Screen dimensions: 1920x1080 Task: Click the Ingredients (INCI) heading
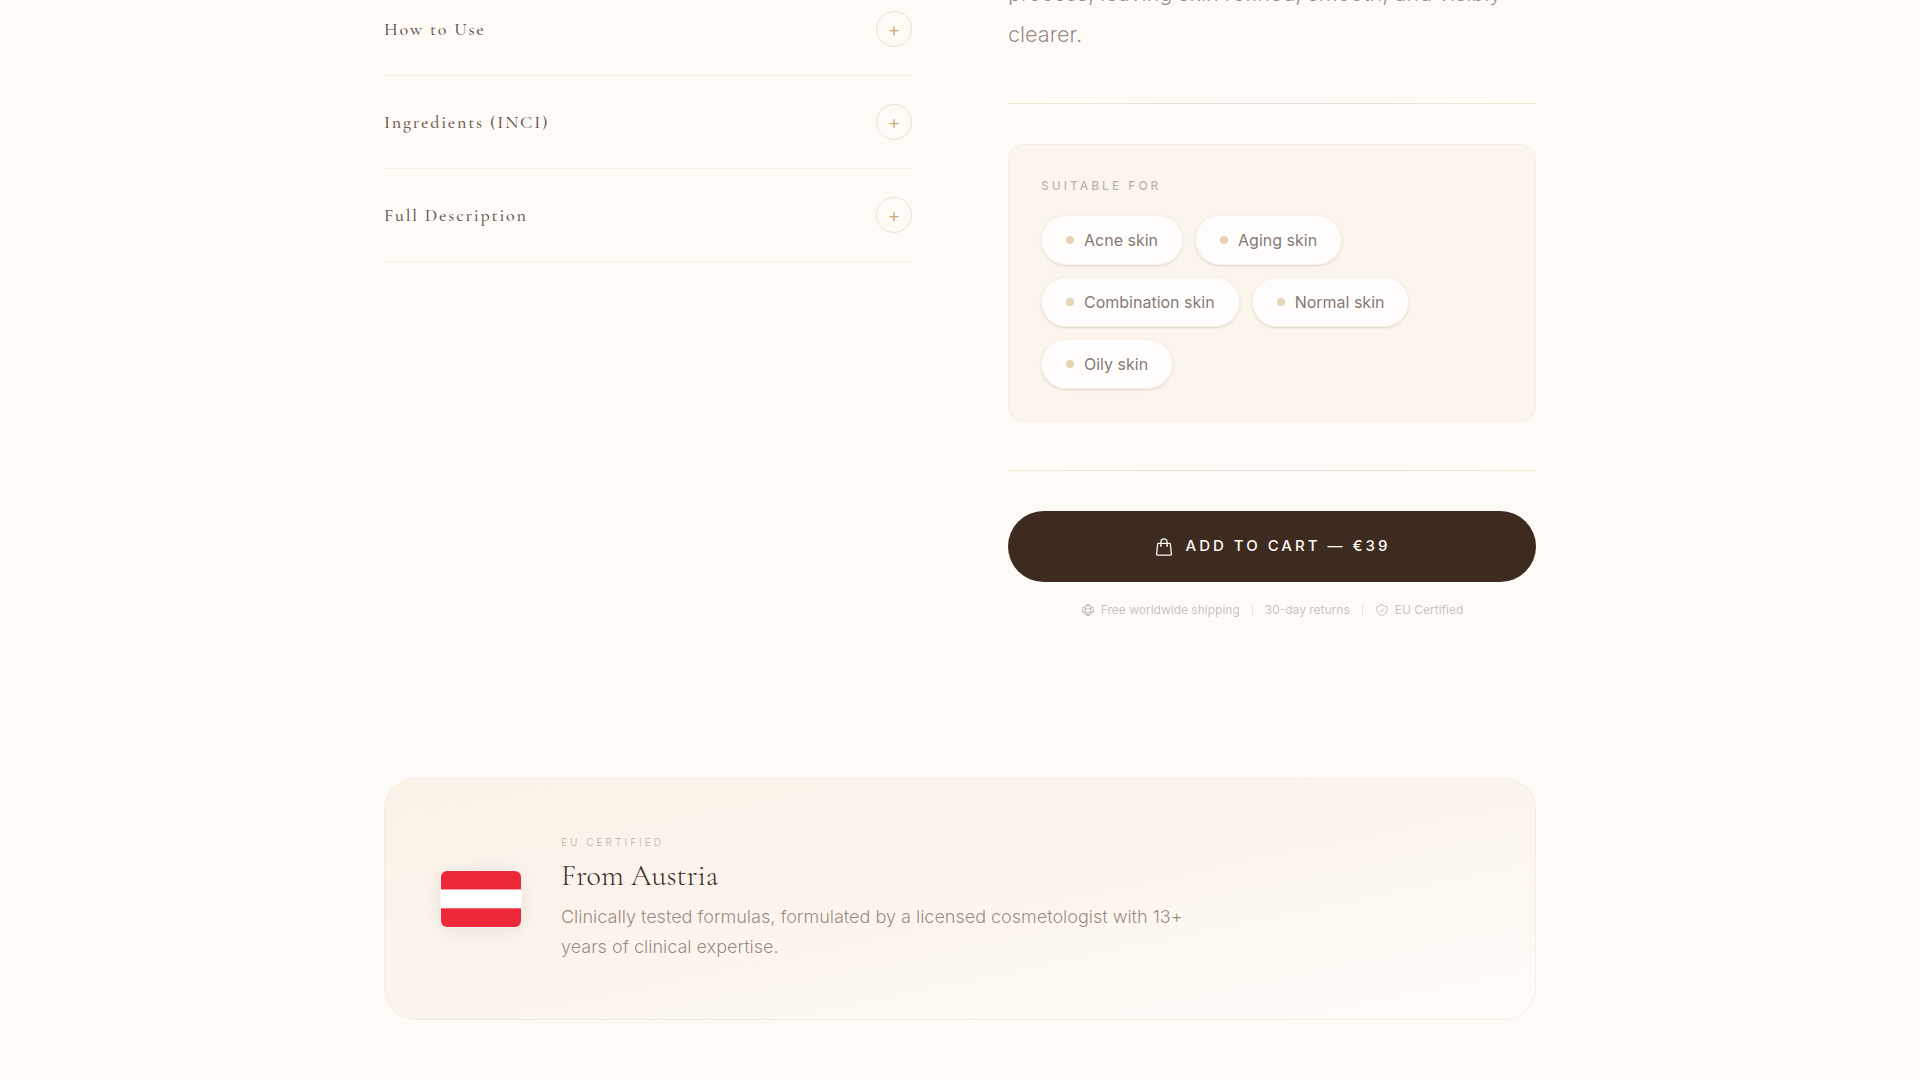point(466,123)
